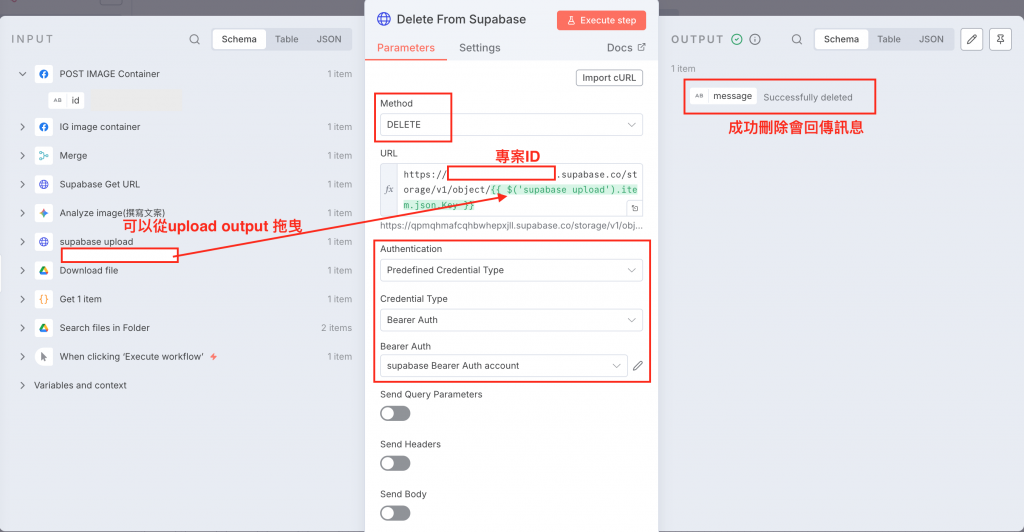Select JSON view in OUTPUT panel

931,39
